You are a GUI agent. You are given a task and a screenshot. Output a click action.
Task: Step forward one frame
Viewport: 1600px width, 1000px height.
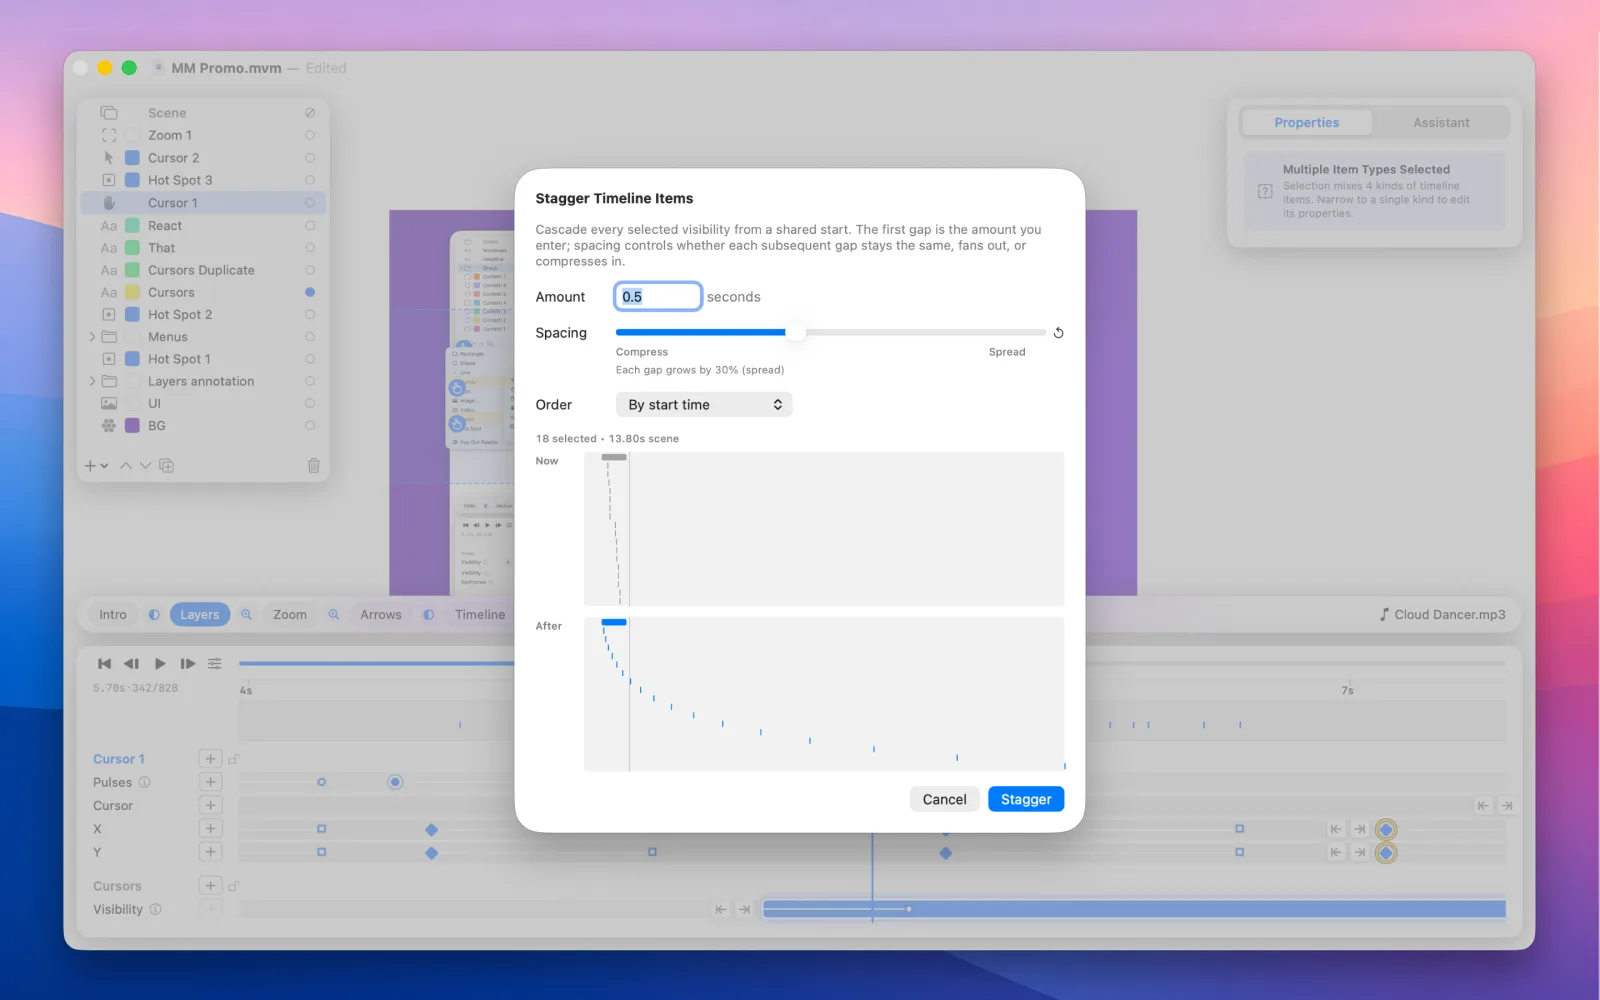187,664
